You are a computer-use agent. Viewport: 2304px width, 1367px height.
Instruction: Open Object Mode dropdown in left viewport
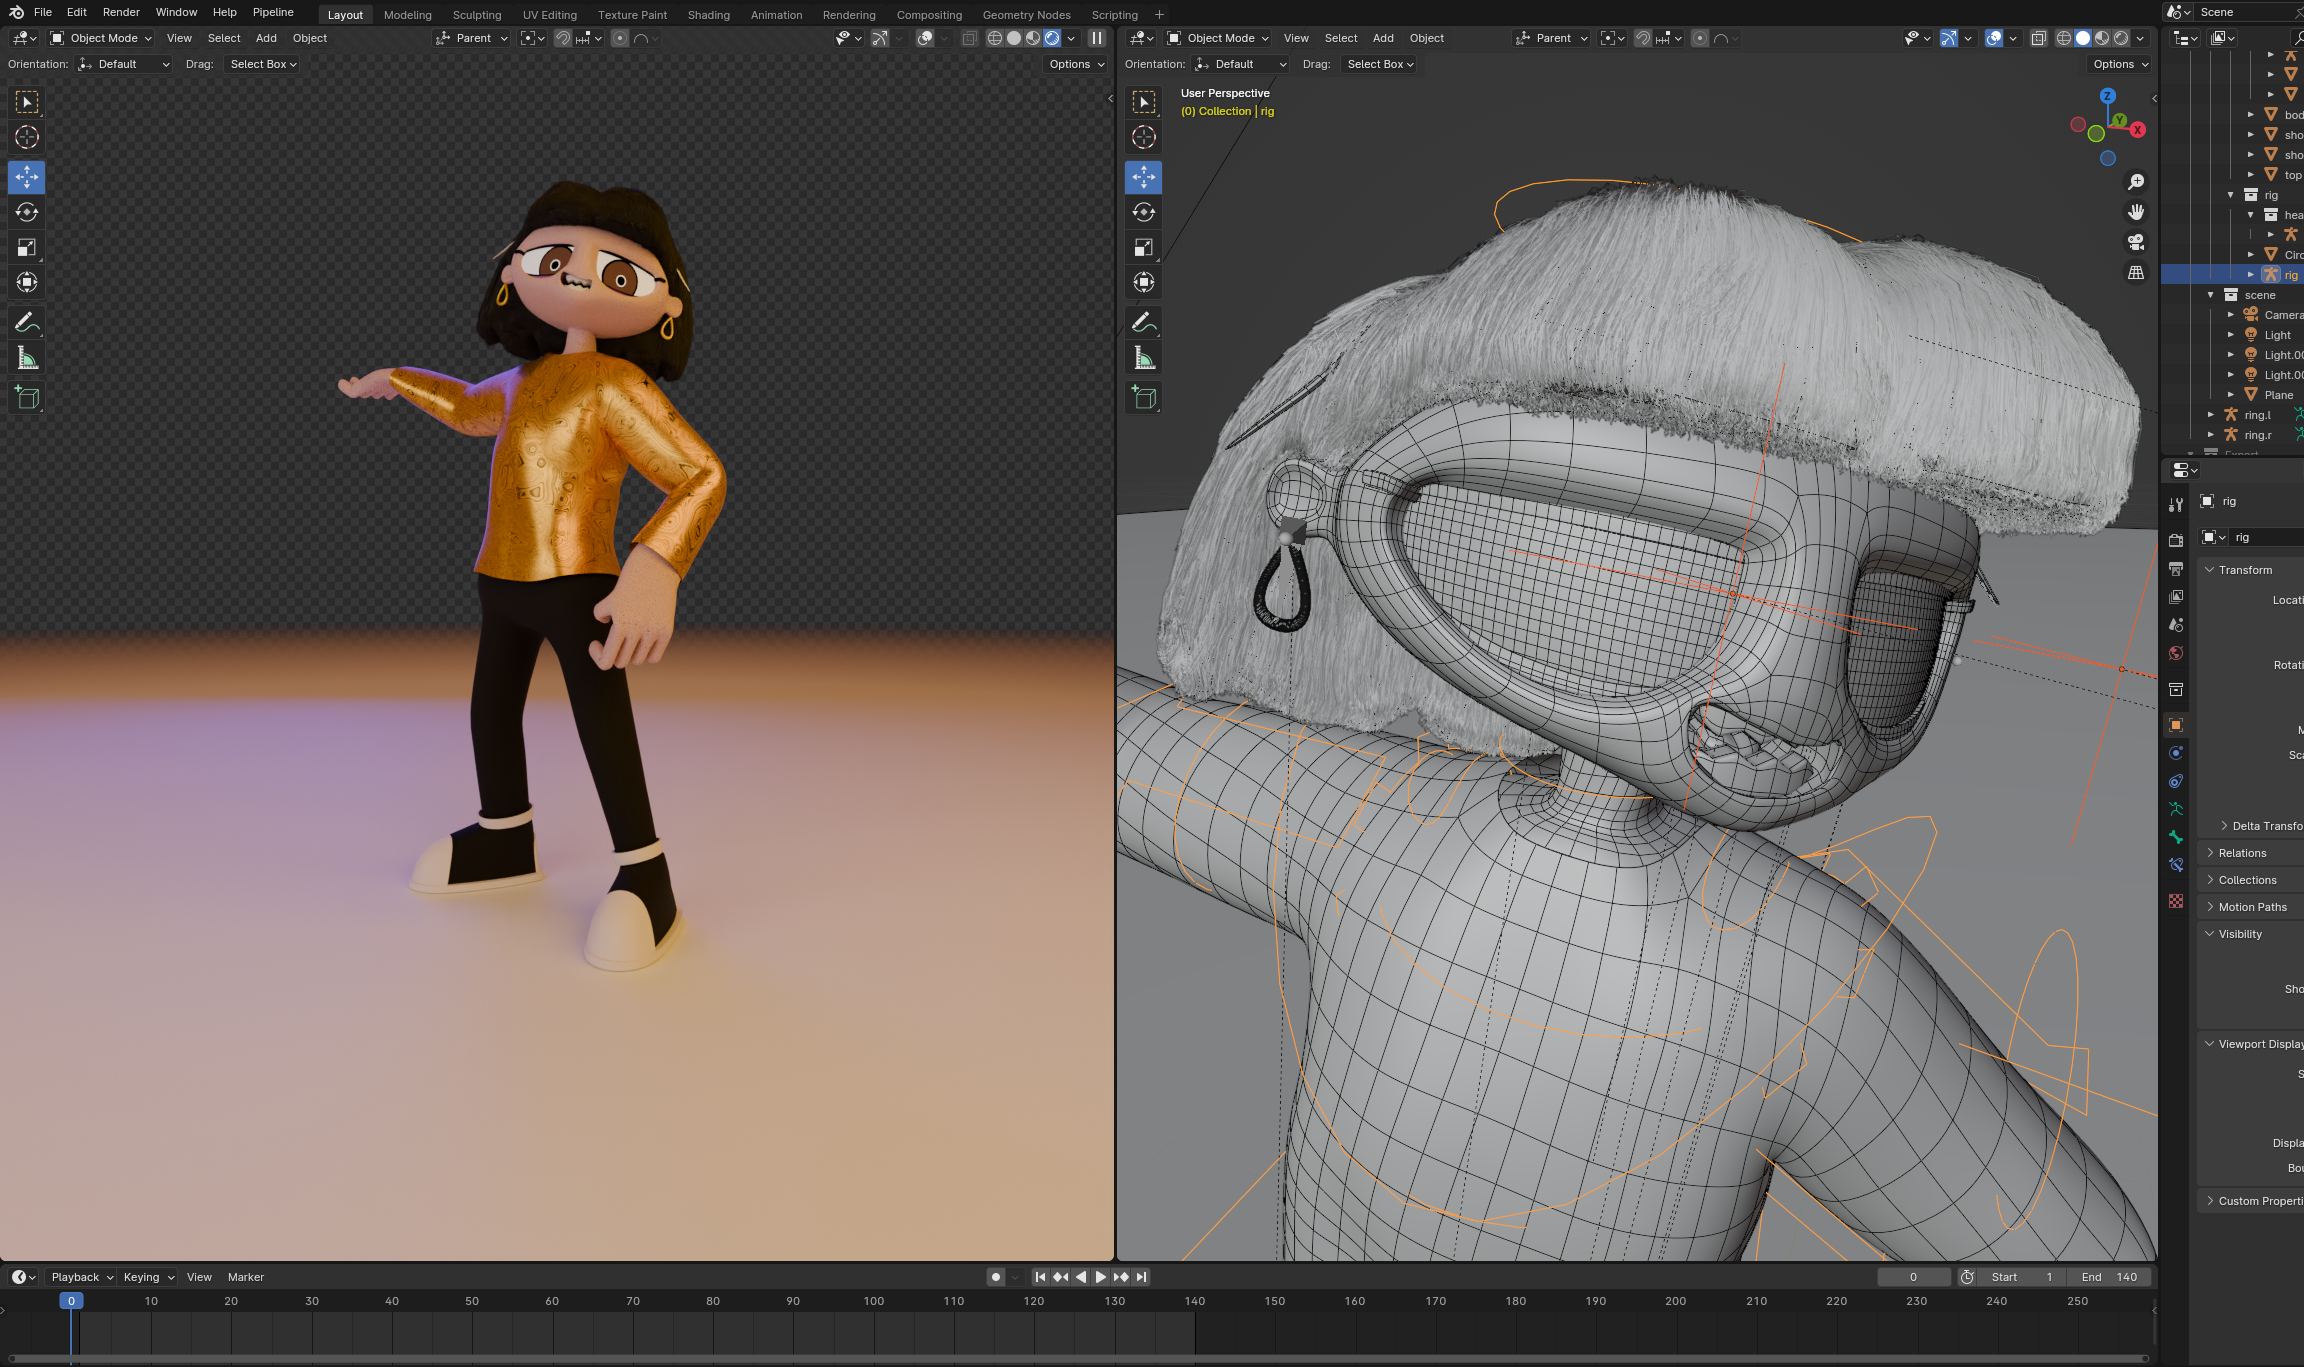(x=101, y=38)
